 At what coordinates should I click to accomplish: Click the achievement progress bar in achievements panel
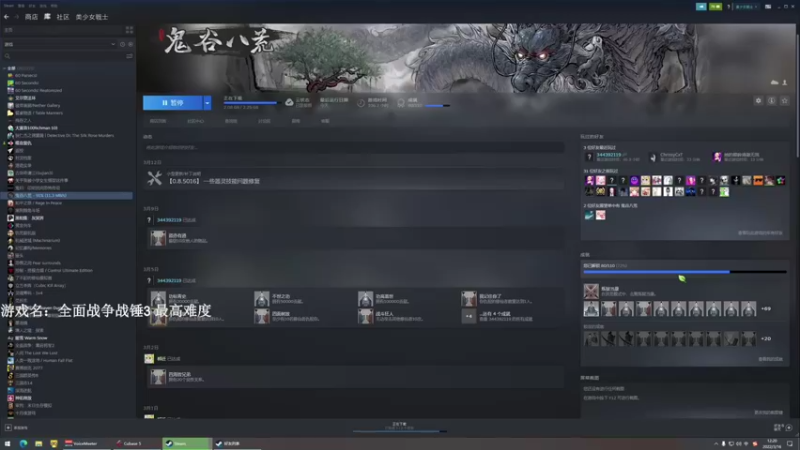click(685, 272)
